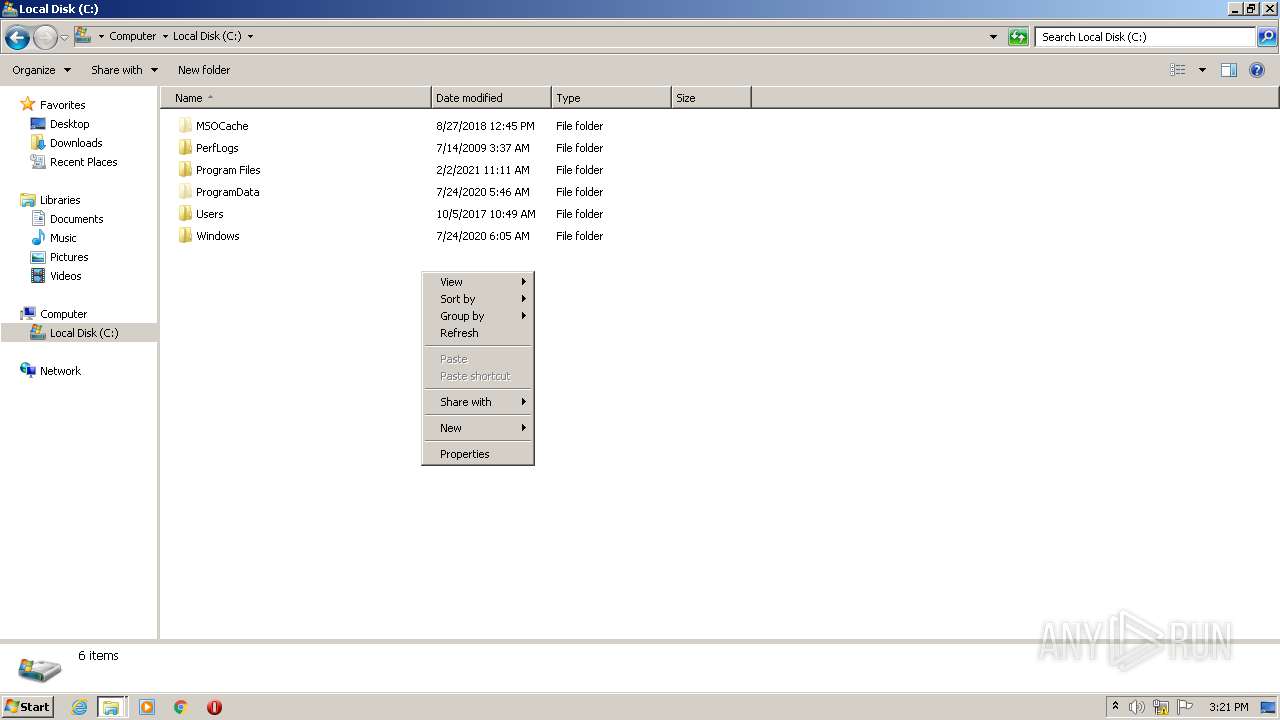Click the 3:21 PM clock
This screenshot has height=720, width=1280.
tap(1228, 707)
